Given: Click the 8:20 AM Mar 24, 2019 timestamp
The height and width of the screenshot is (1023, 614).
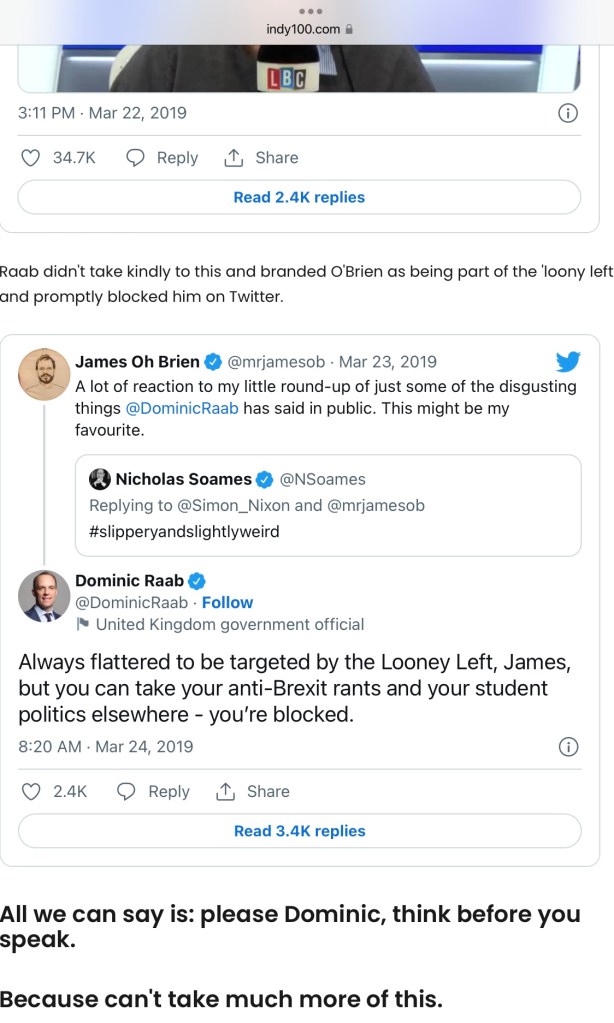Looking at the screenshot, I should click(105, 747).
